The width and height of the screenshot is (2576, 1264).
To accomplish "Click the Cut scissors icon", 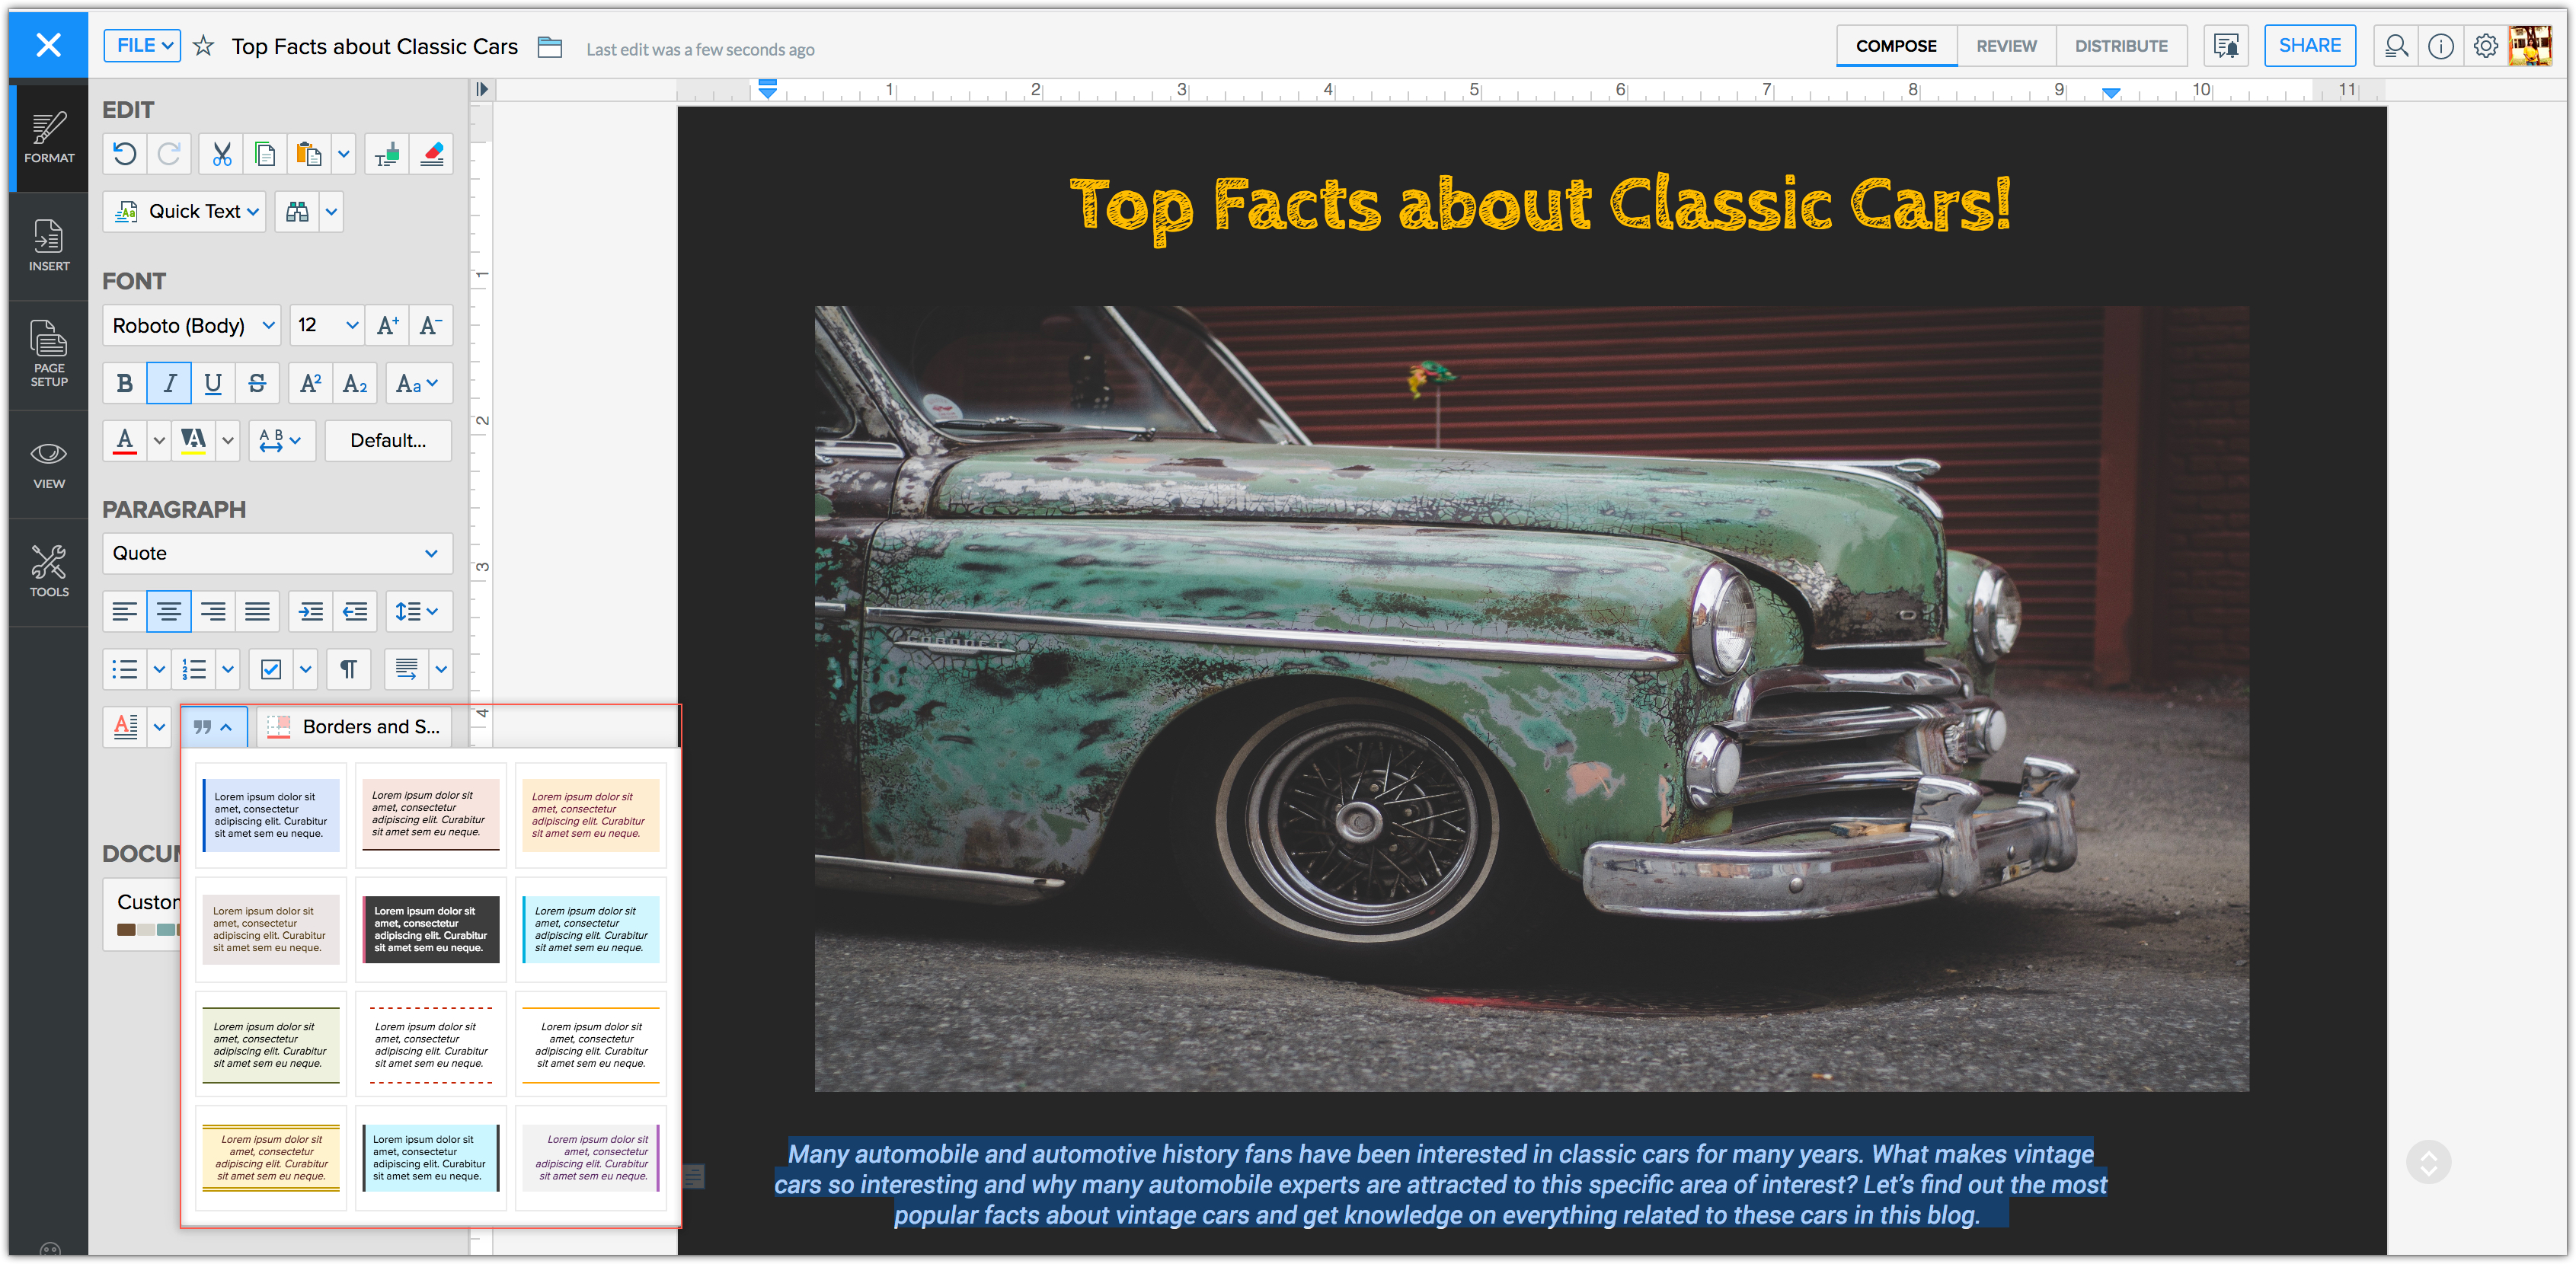I will (x=222, y=155).
